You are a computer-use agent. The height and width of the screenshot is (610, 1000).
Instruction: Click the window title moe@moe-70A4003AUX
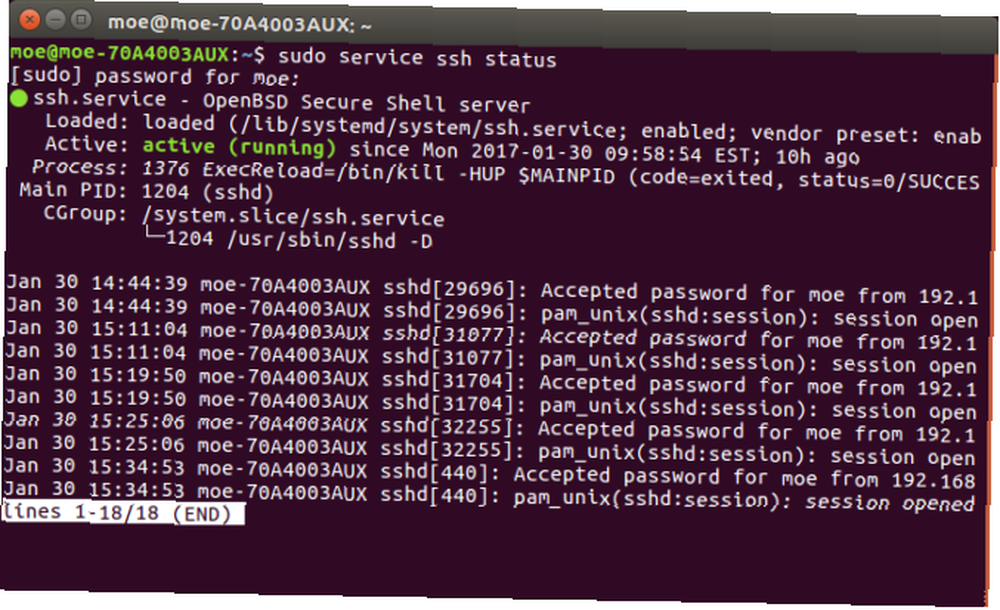pyautogui.click(x=240, y=25)
